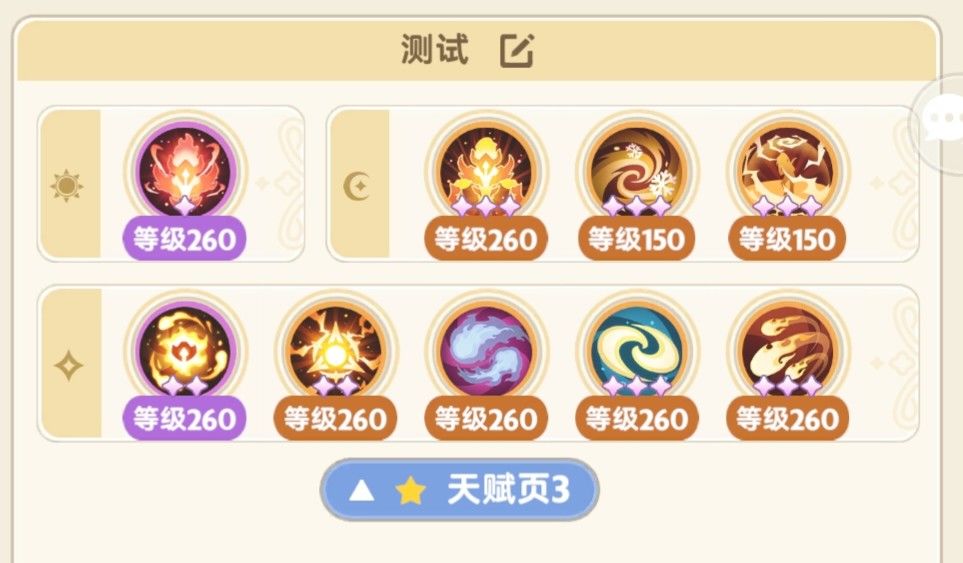Click the 测试 title text

tap(435, 49)
